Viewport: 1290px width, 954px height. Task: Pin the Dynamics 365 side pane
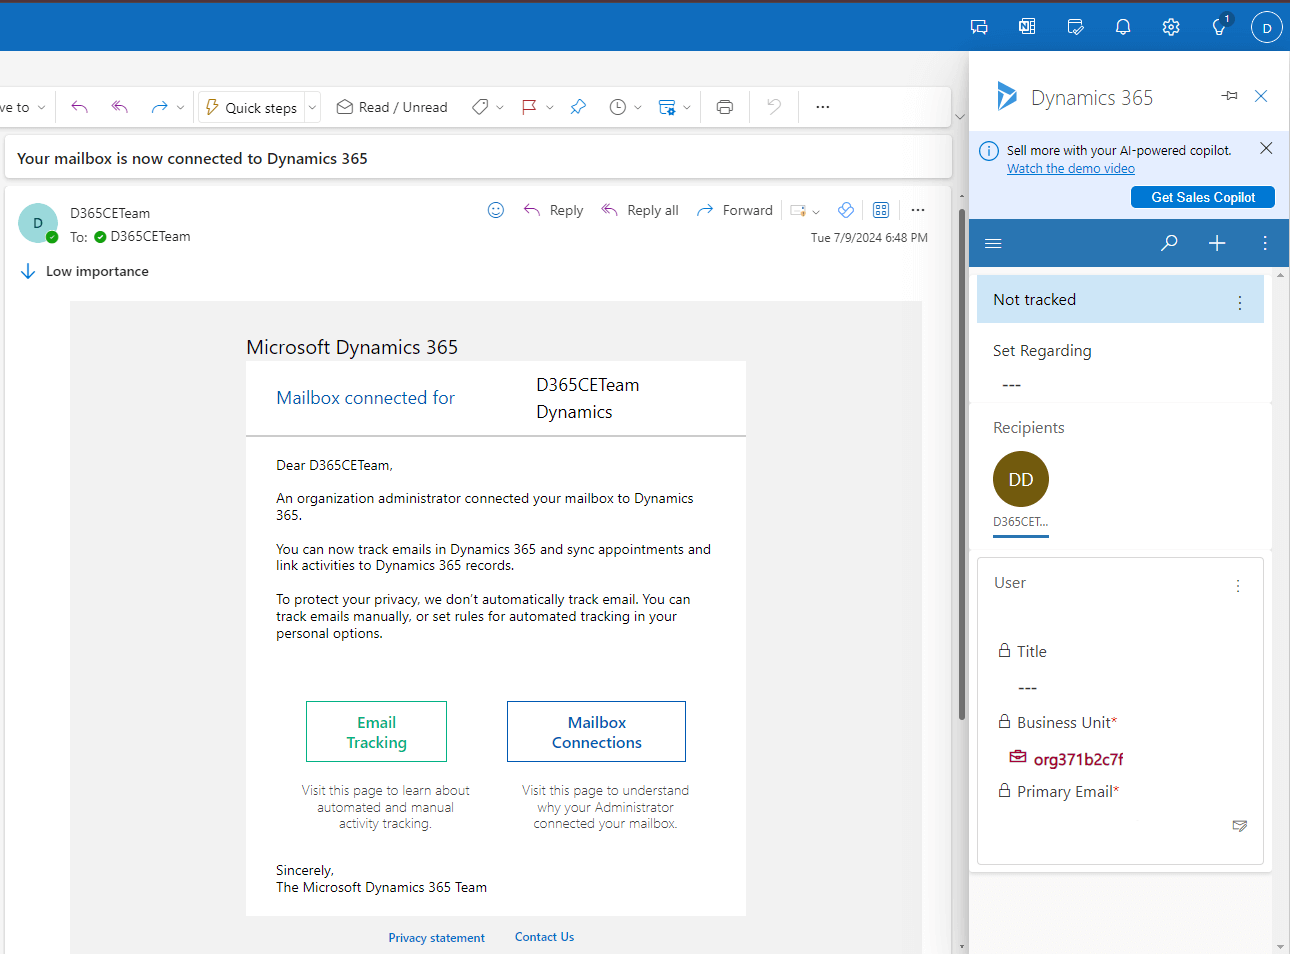pos(1229,96)
